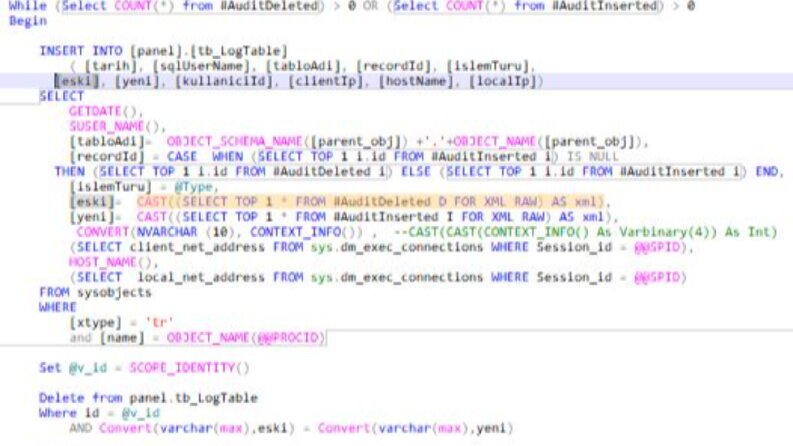Click "id" in the Where id line

tap(92, 413)
